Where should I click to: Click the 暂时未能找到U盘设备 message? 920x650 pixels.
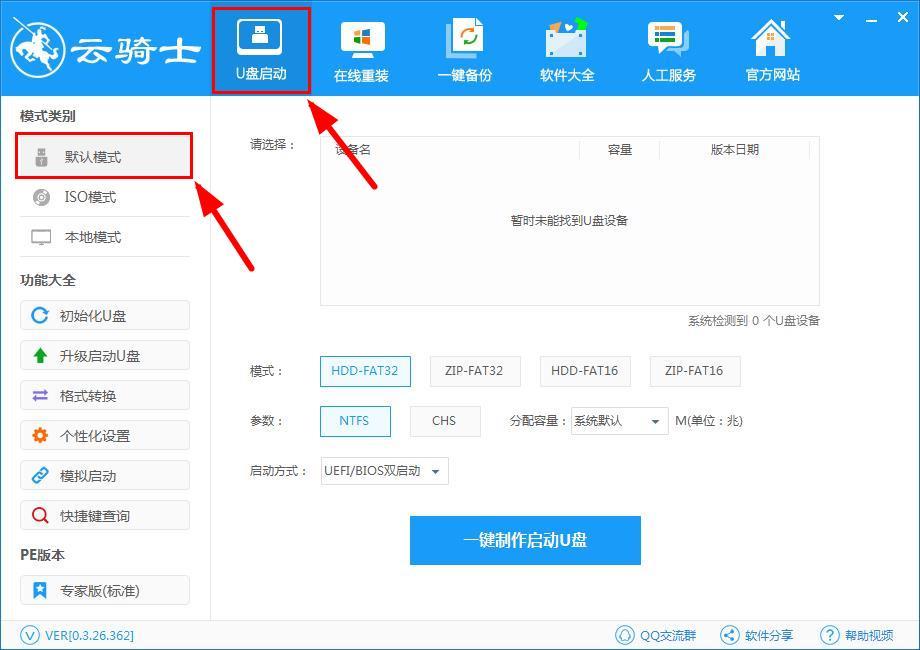pos(569,220)
